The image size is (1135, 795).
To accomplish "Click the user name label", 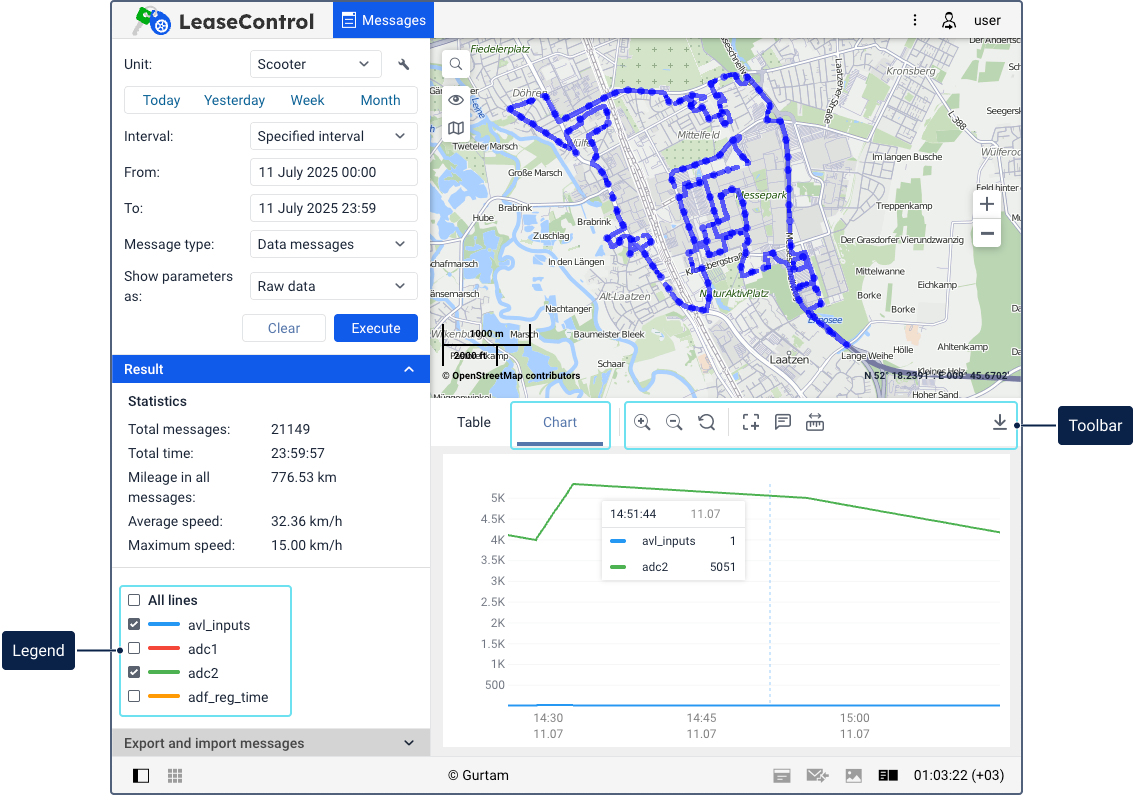I will coord(987,20).
